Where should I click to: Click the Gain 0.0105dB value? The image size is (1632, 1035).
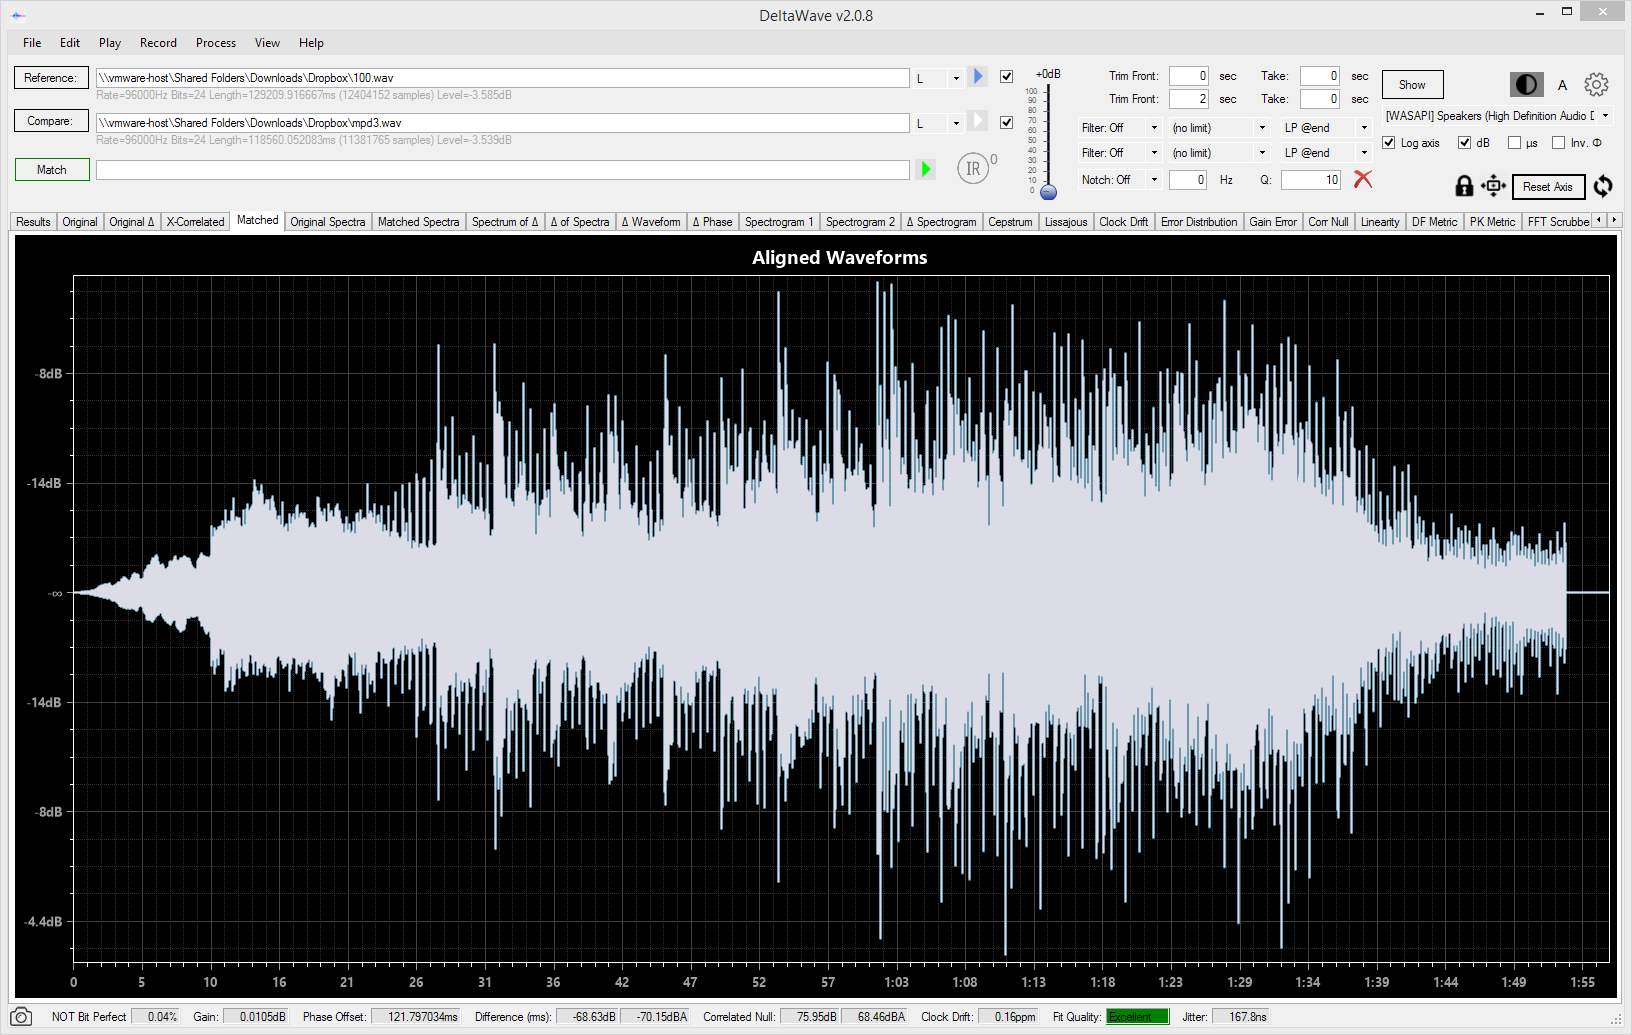(x=255, y=1017)
